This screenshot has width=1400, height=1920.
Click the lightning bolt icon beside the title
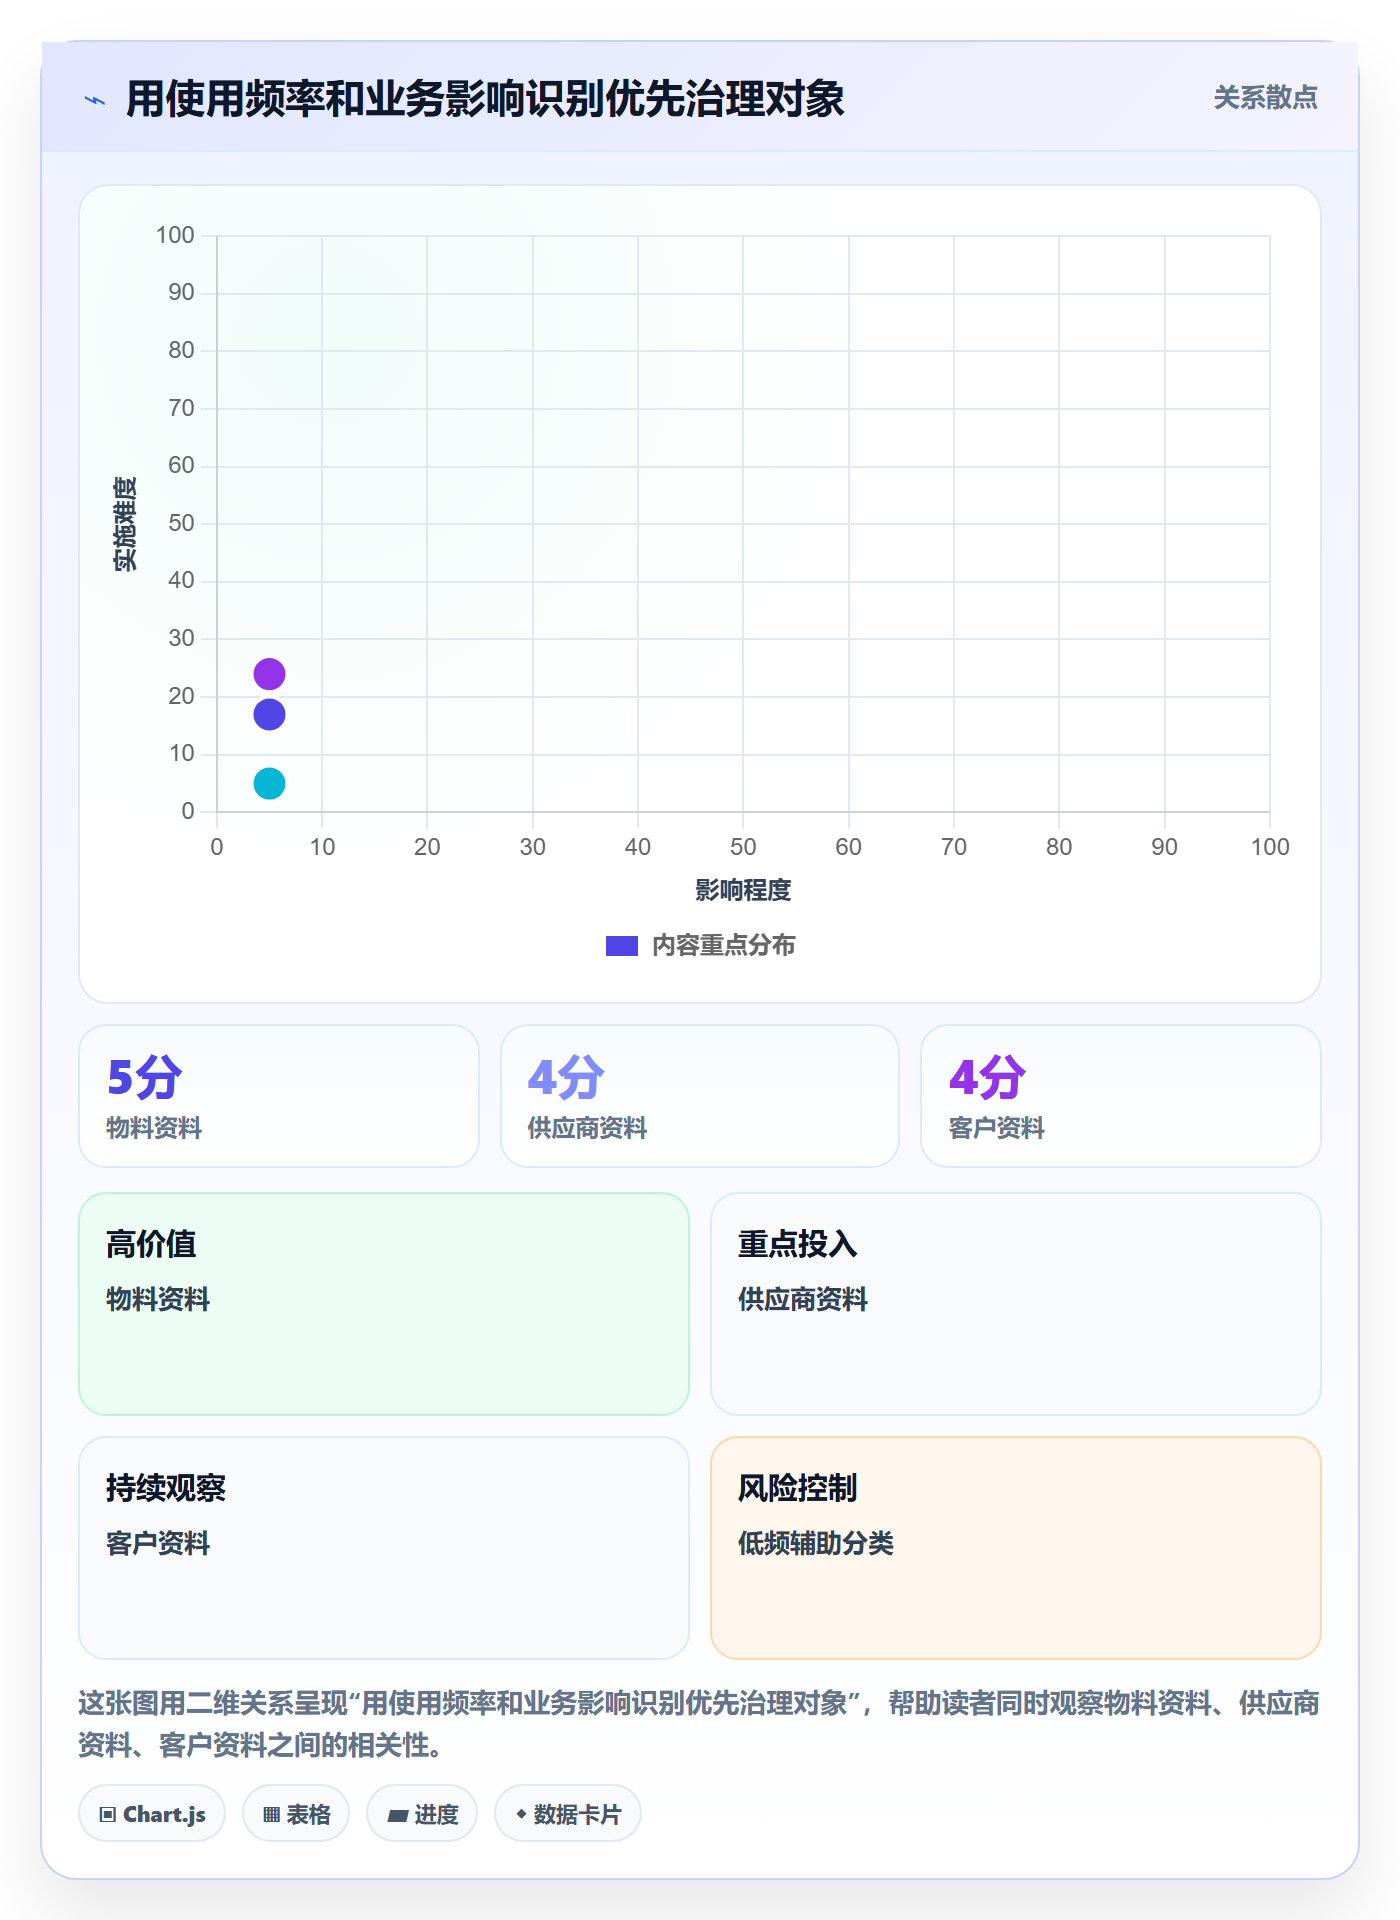[95, 100]
